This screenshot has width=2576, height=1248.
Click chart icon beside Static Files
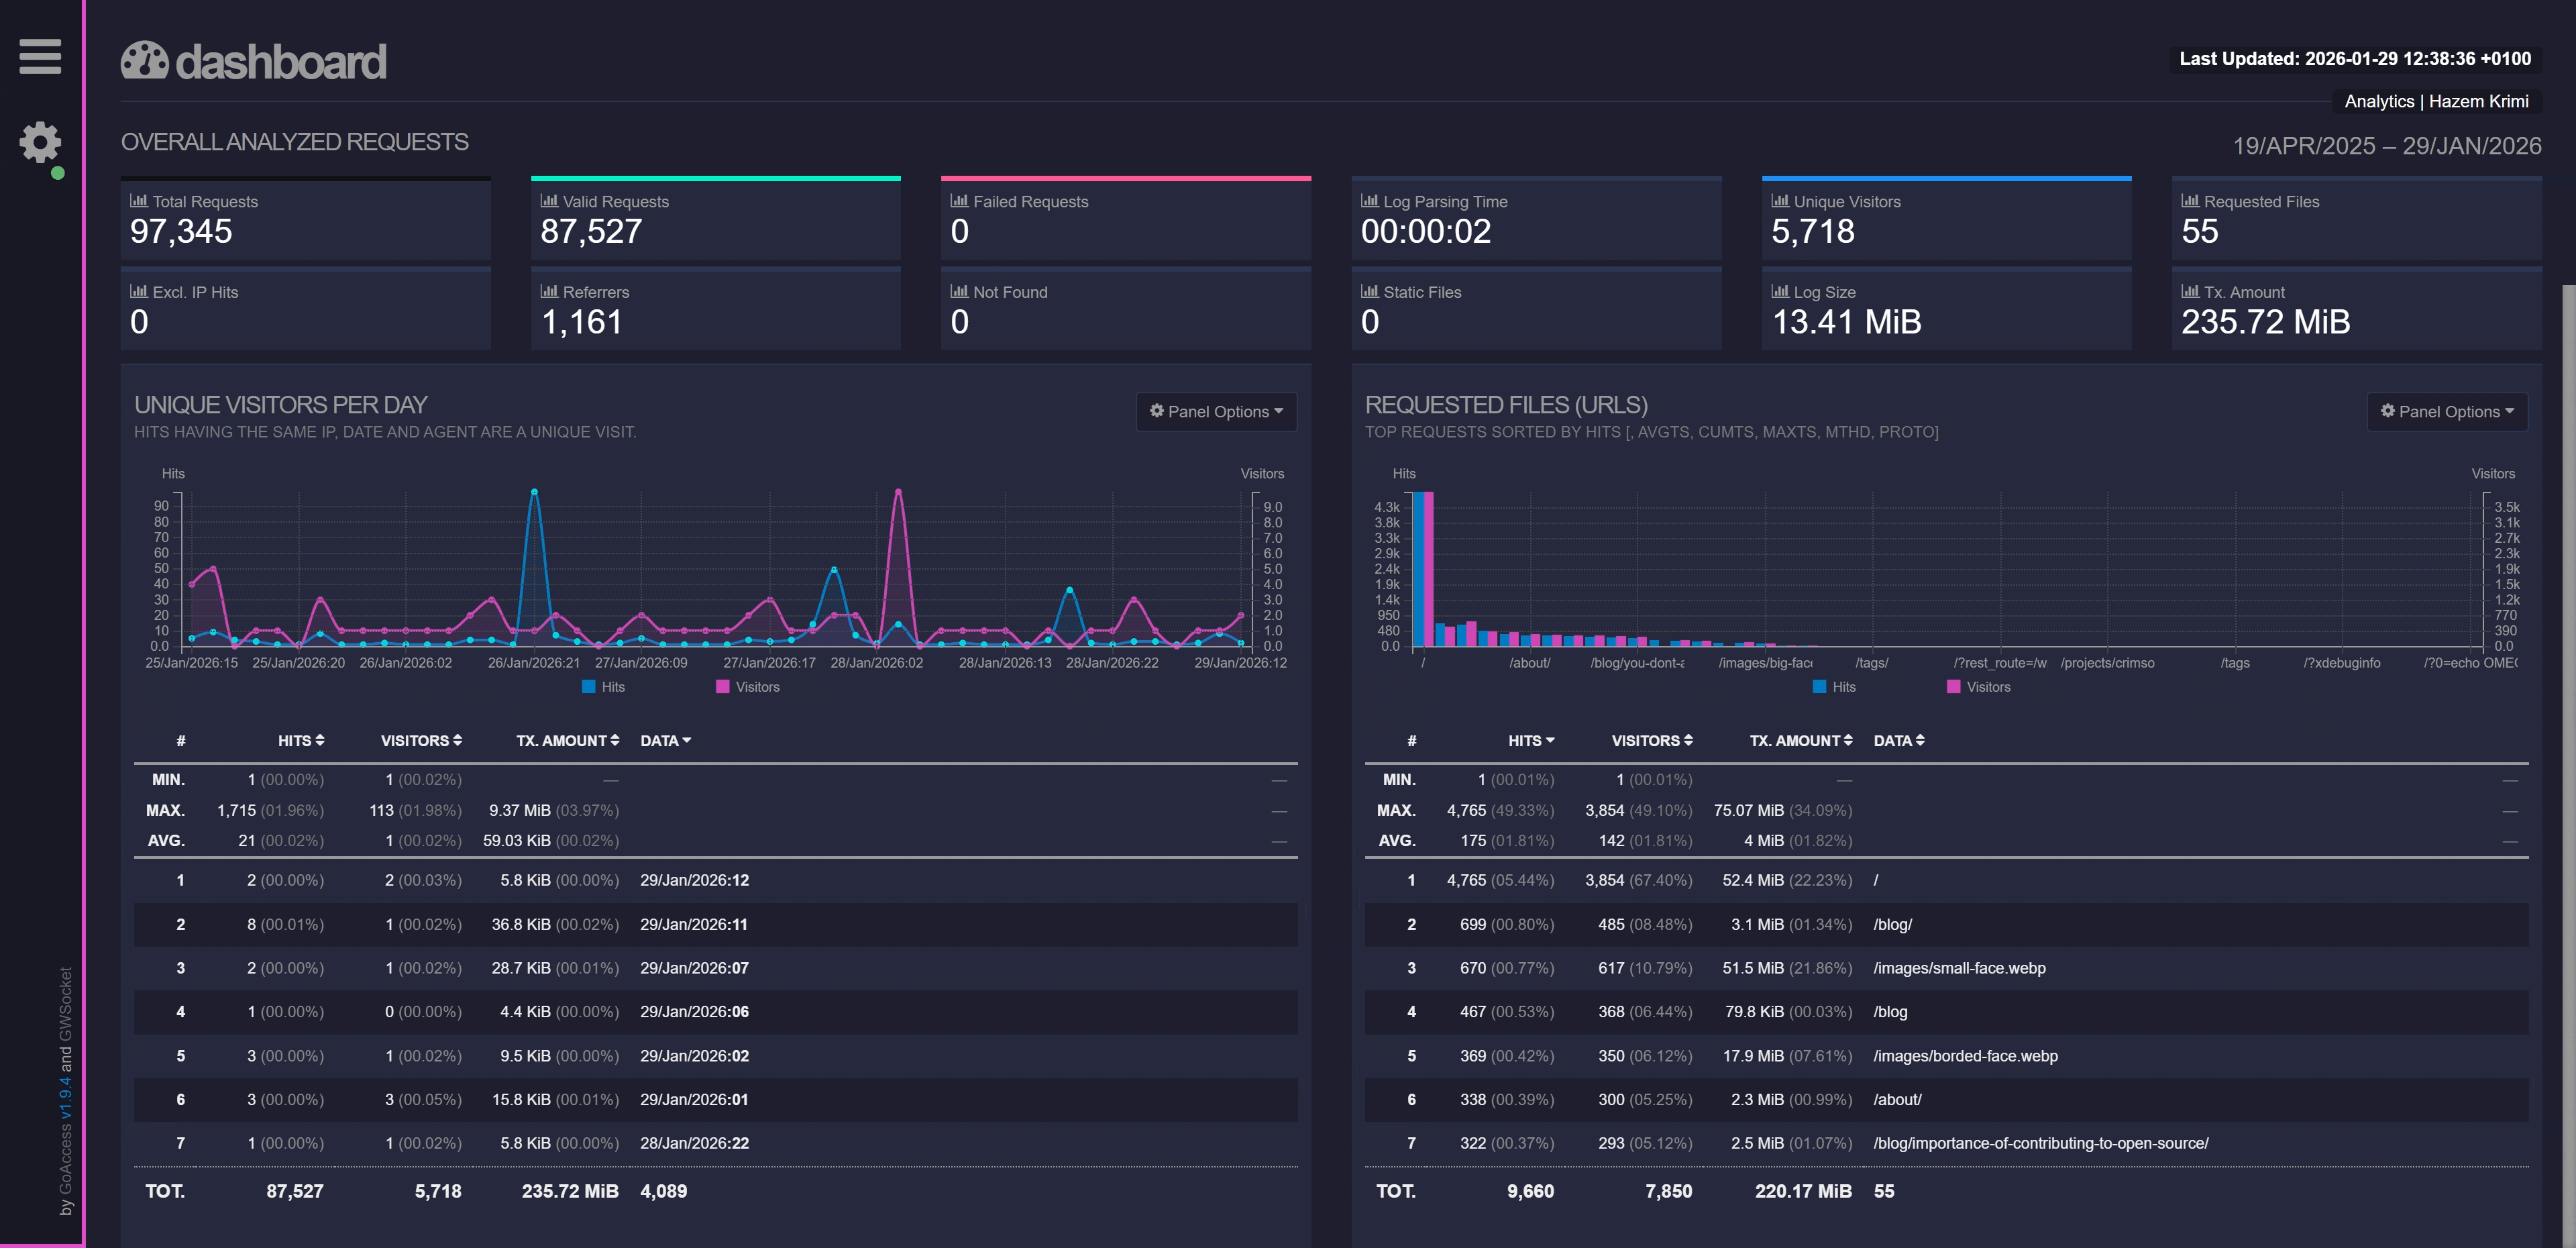coord(1370,292)
